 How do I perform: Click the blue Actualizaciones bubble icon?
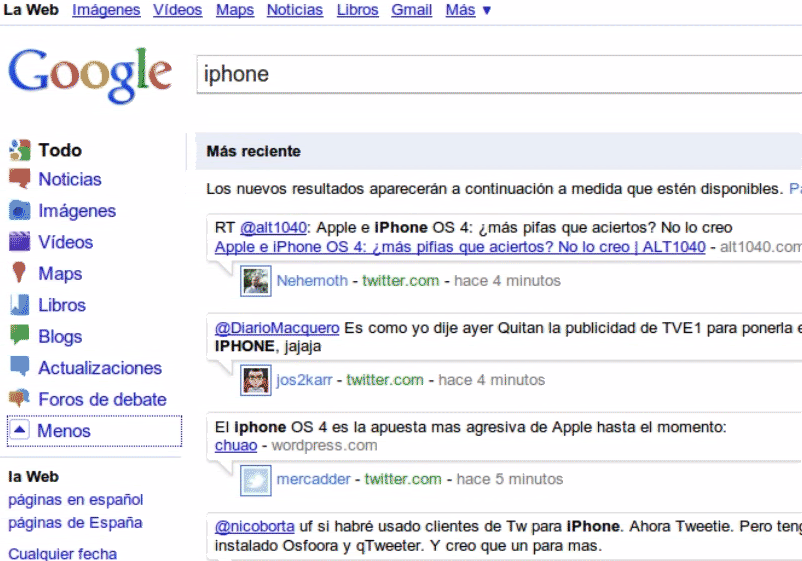click(x=19, y=366)
